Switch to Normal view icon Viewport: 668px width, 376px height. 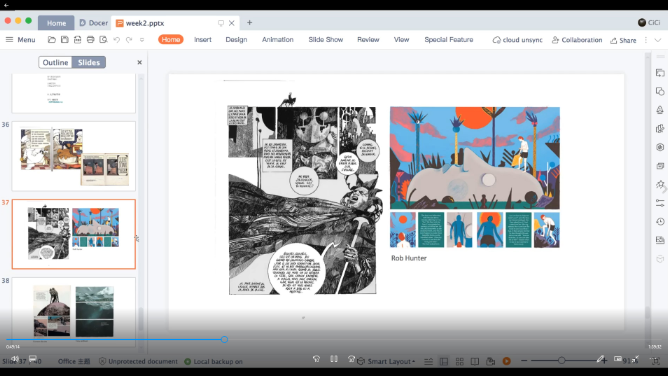(444, 361)
